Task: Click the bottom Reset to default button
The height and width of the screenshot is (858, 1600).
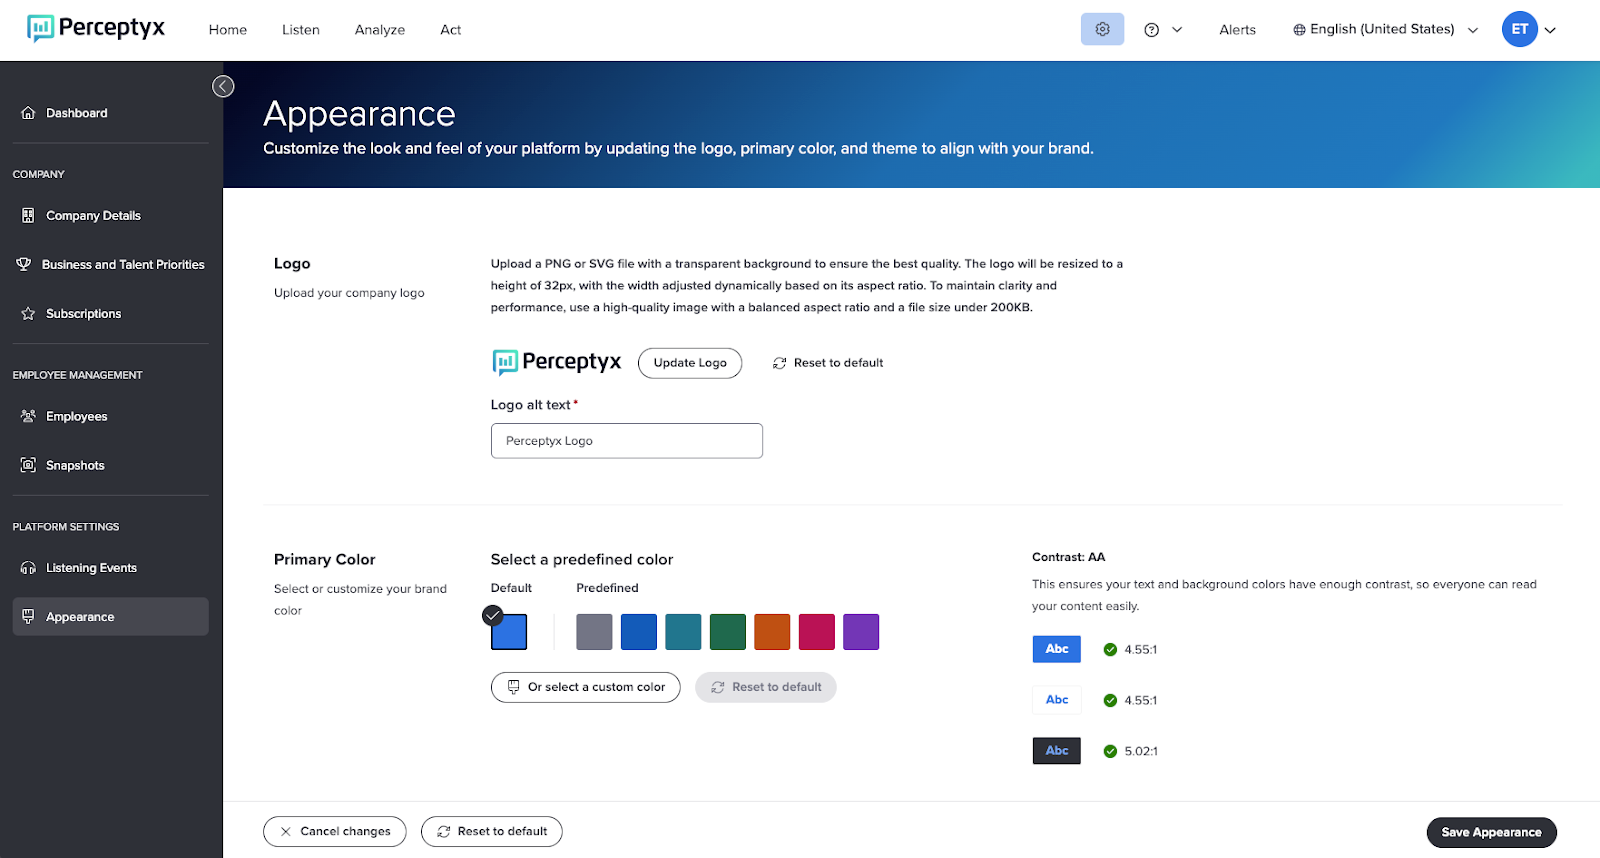Action: click(x=492, y=832)
